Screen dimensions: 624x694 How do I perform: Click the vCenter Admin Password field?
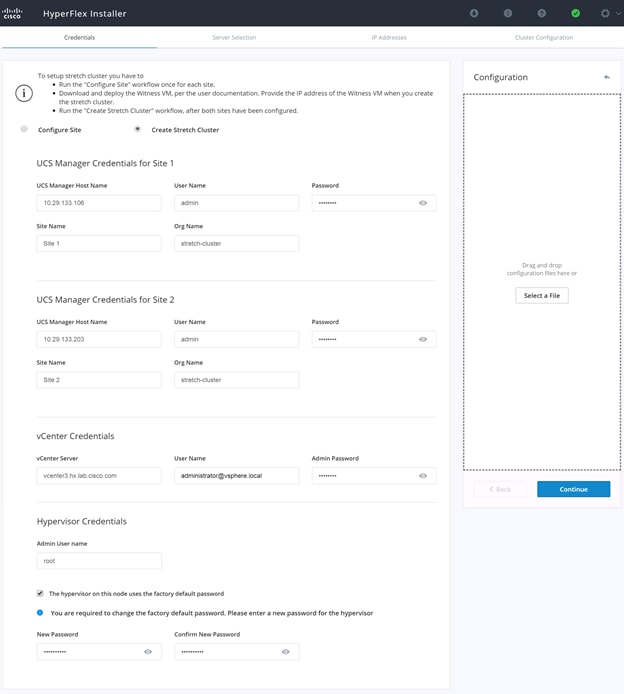click(374, 475)
